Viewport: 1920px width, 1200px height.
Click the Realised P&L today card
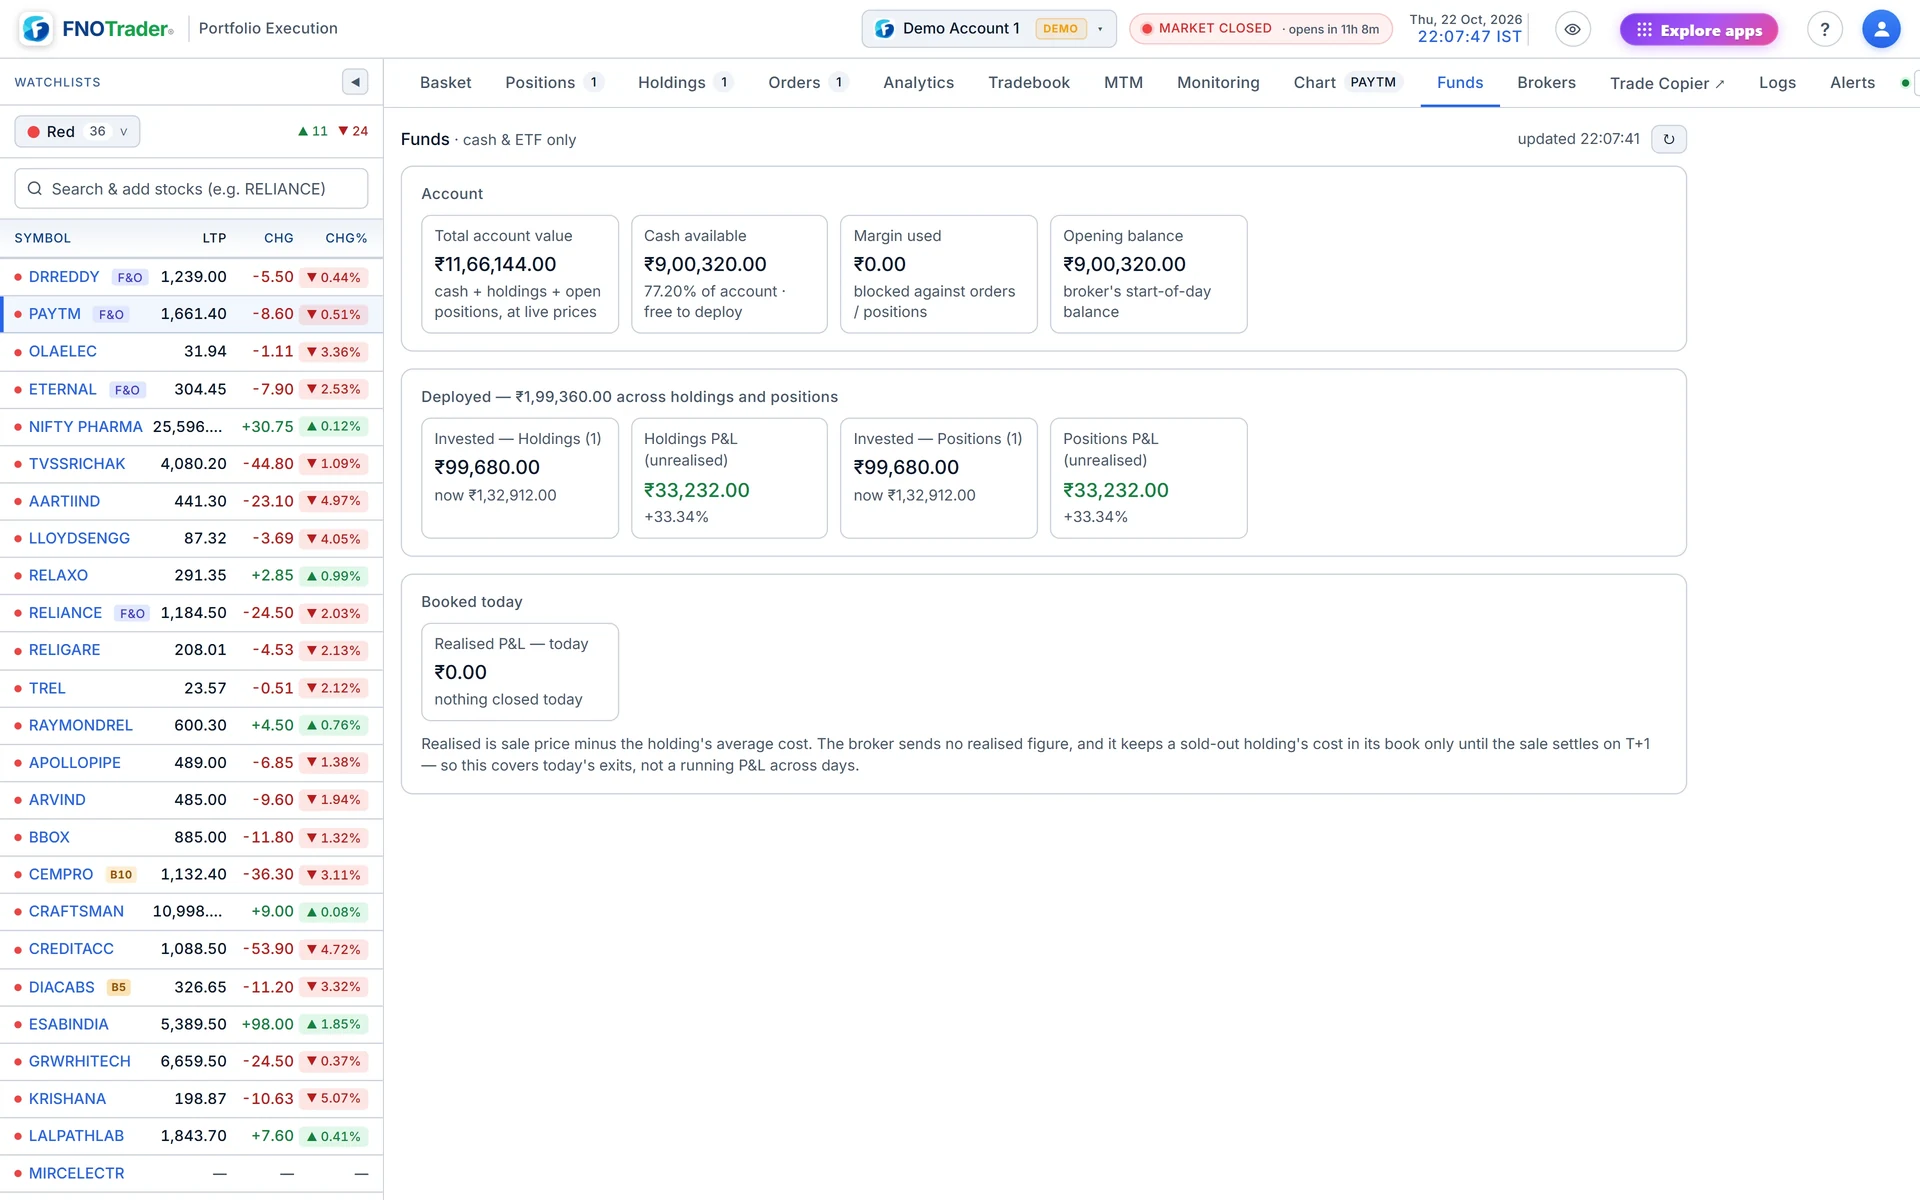pyautogui.click(x=520, y=672)
